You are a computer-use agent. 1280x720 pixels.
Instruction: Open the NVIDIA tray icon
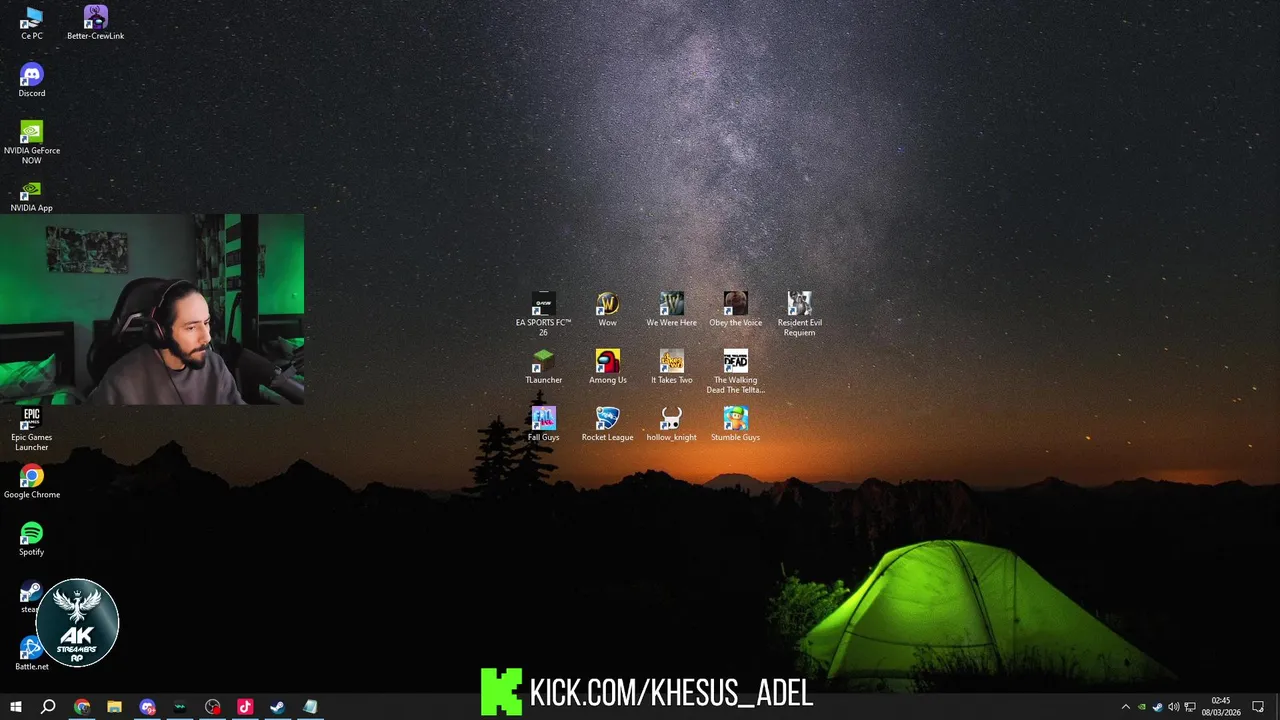[x=1141, y=707]
